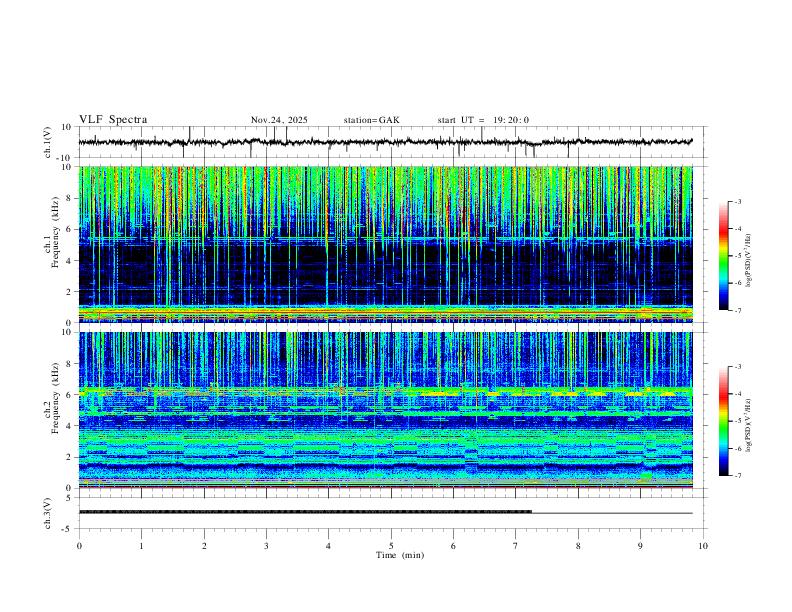Screen dimensions: 792x612
Task: Click the "5" minute tick on Time axis
Action: [x=391, y=546]
